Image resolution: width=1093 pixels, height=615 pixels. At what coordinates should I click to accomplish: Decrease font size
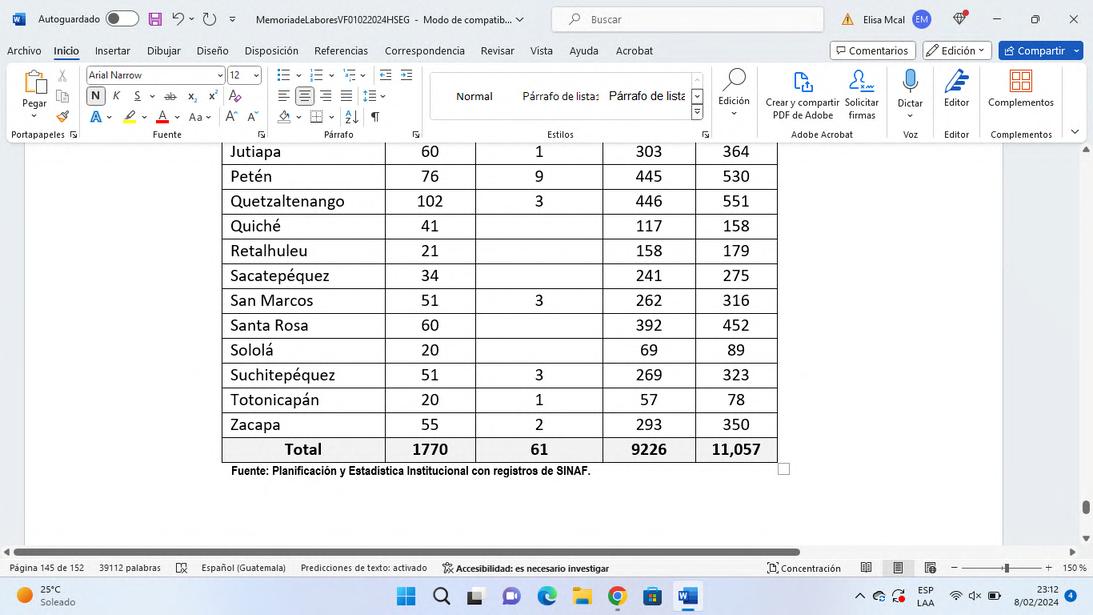252,116
